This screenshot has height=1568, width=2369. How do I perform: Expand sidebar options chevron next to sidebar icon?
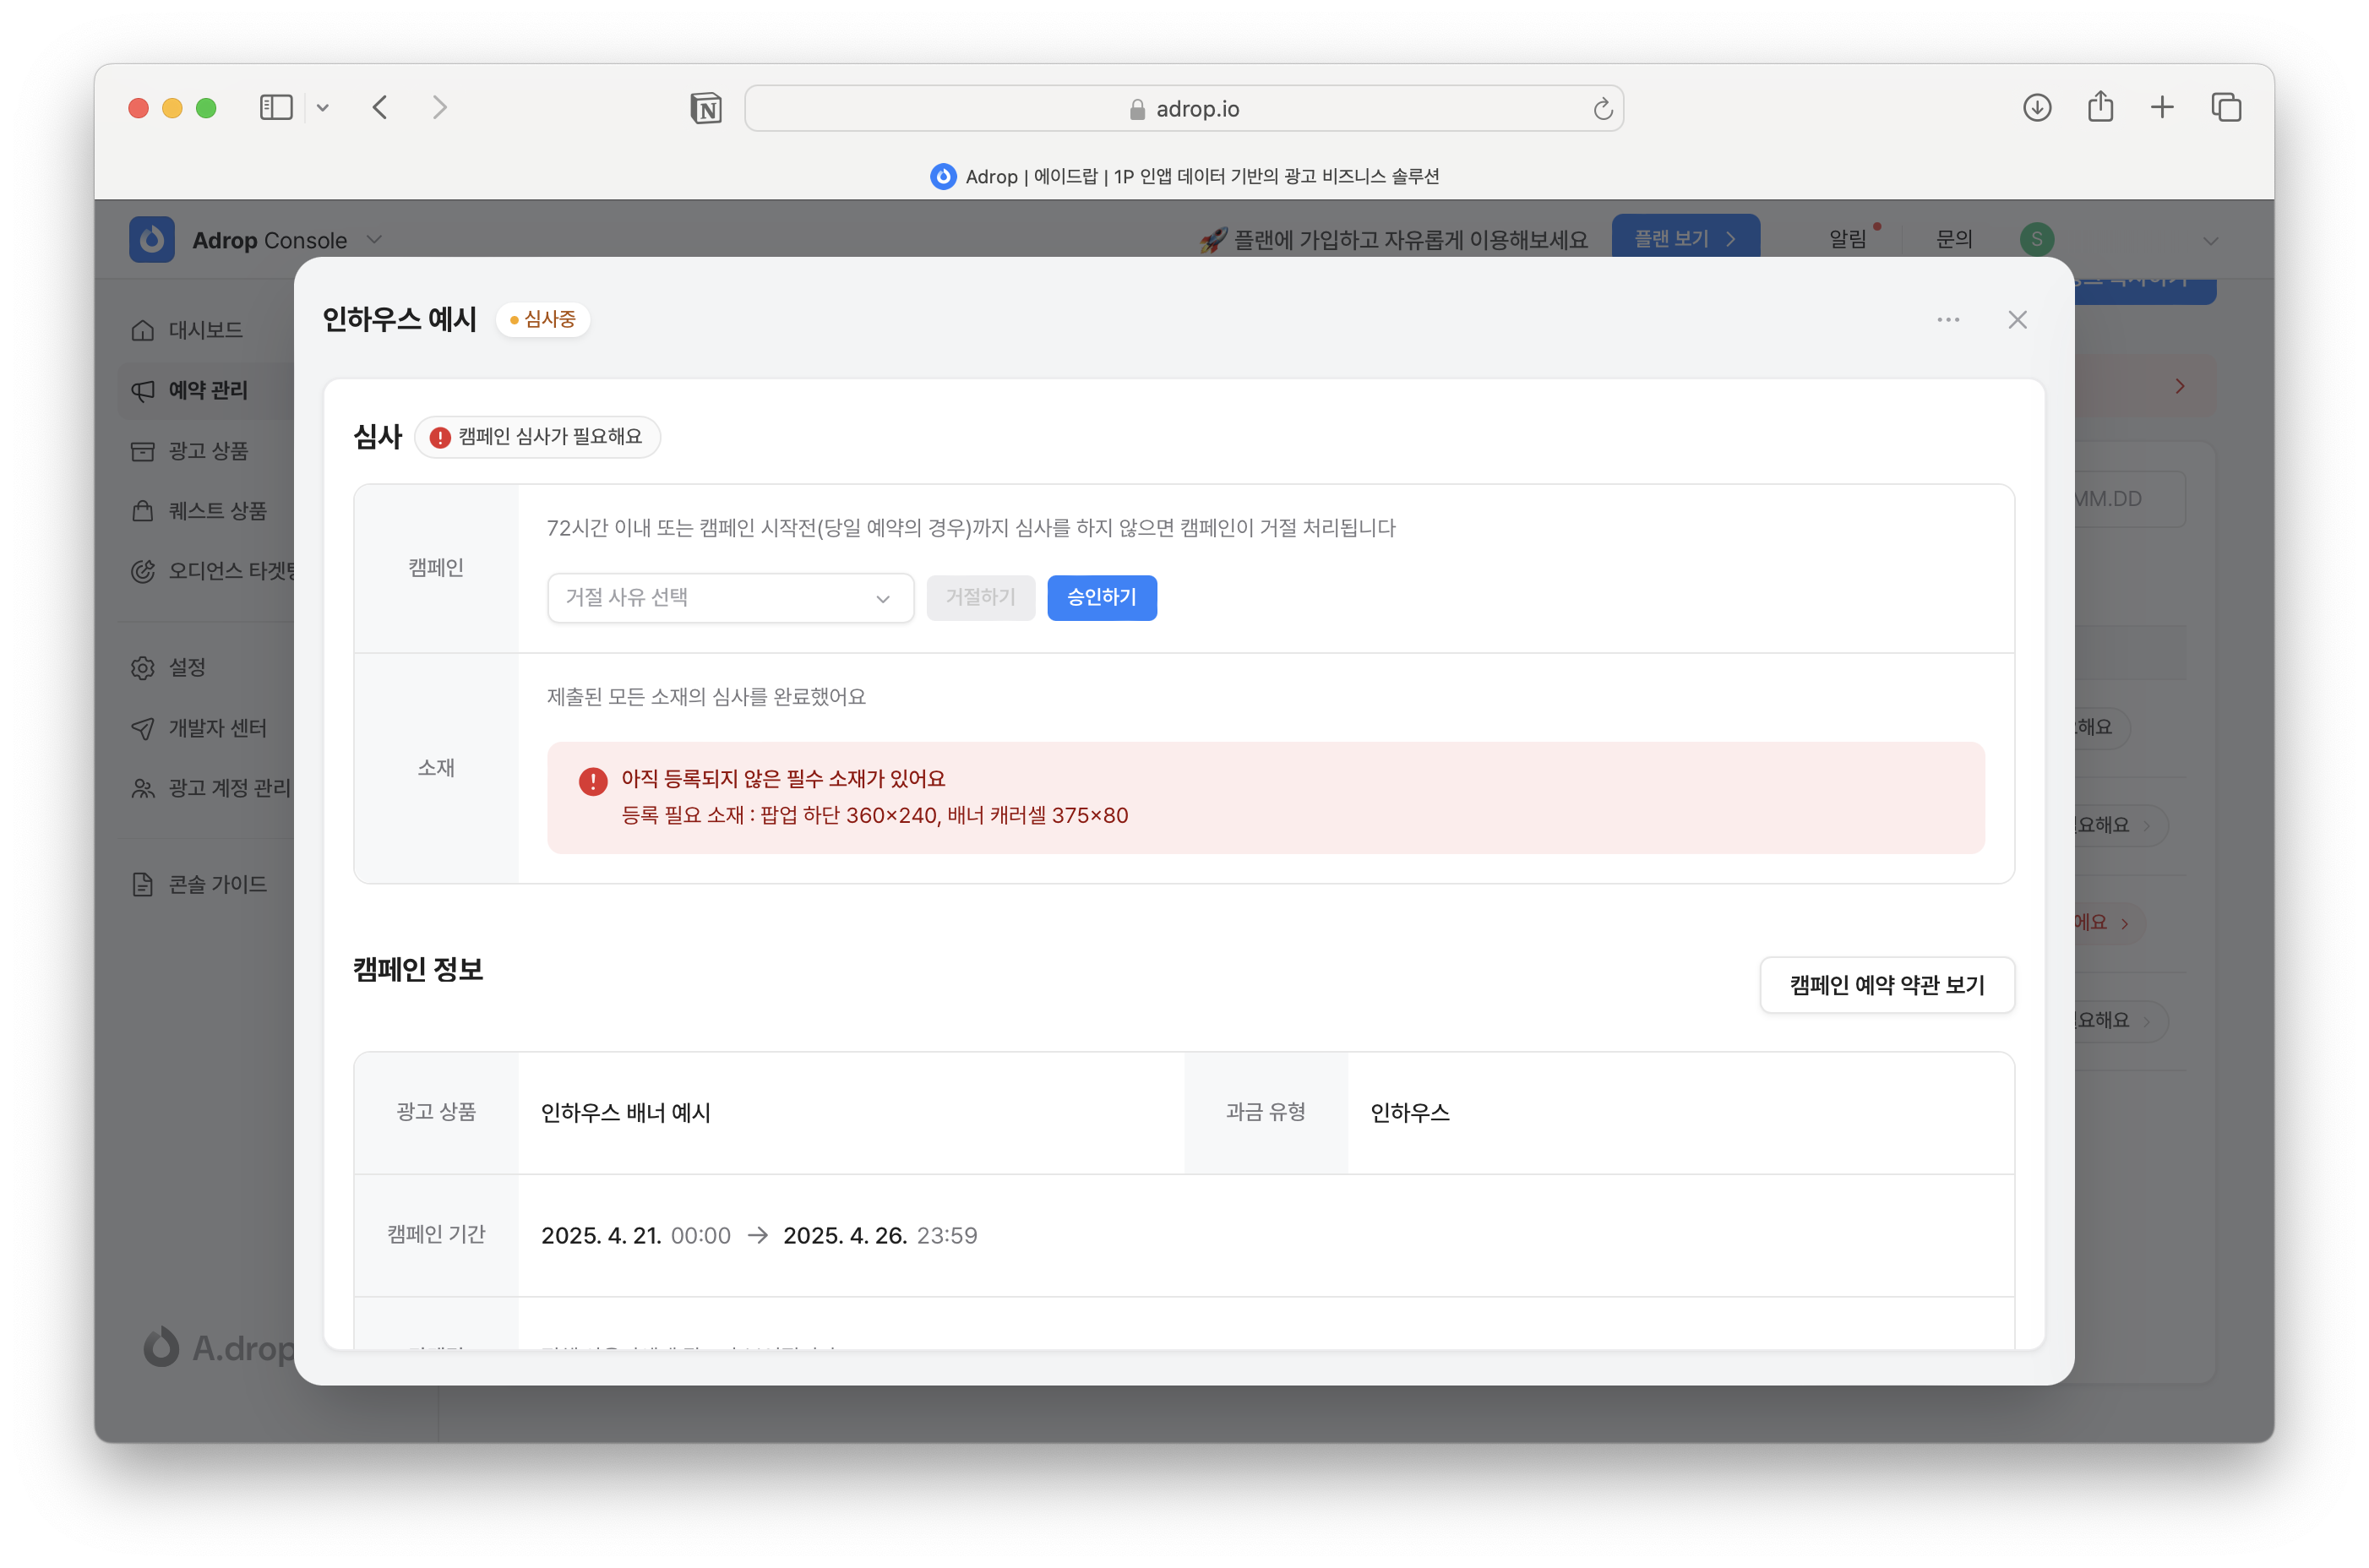[322, 108]
